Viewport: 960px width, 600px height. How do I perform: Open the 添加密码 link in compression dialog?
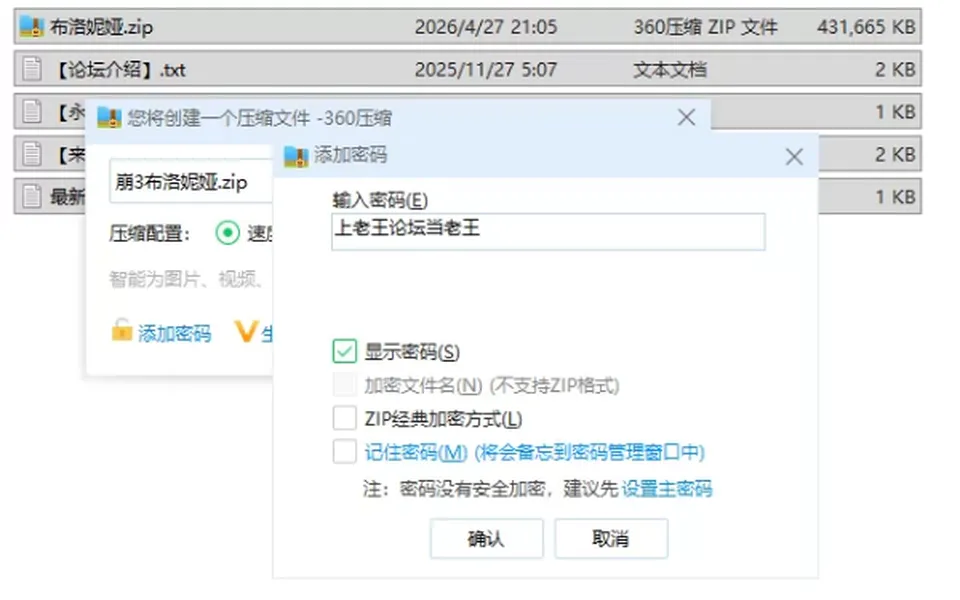[174, 333]
